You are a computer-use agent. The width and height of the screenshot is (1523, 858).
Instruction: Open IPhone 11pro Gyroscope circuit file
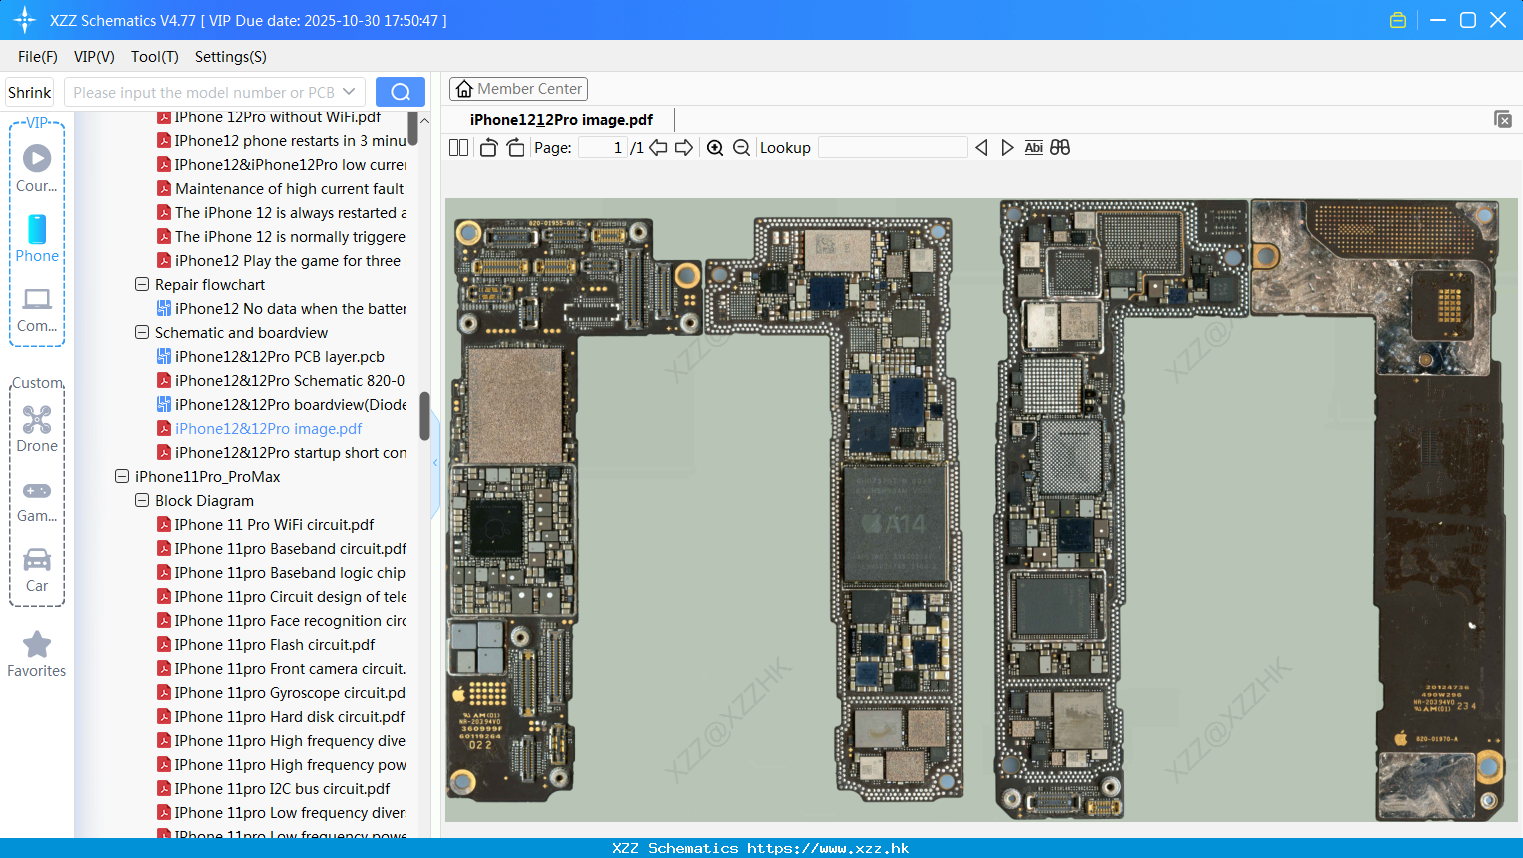click(x=289, y=693)
